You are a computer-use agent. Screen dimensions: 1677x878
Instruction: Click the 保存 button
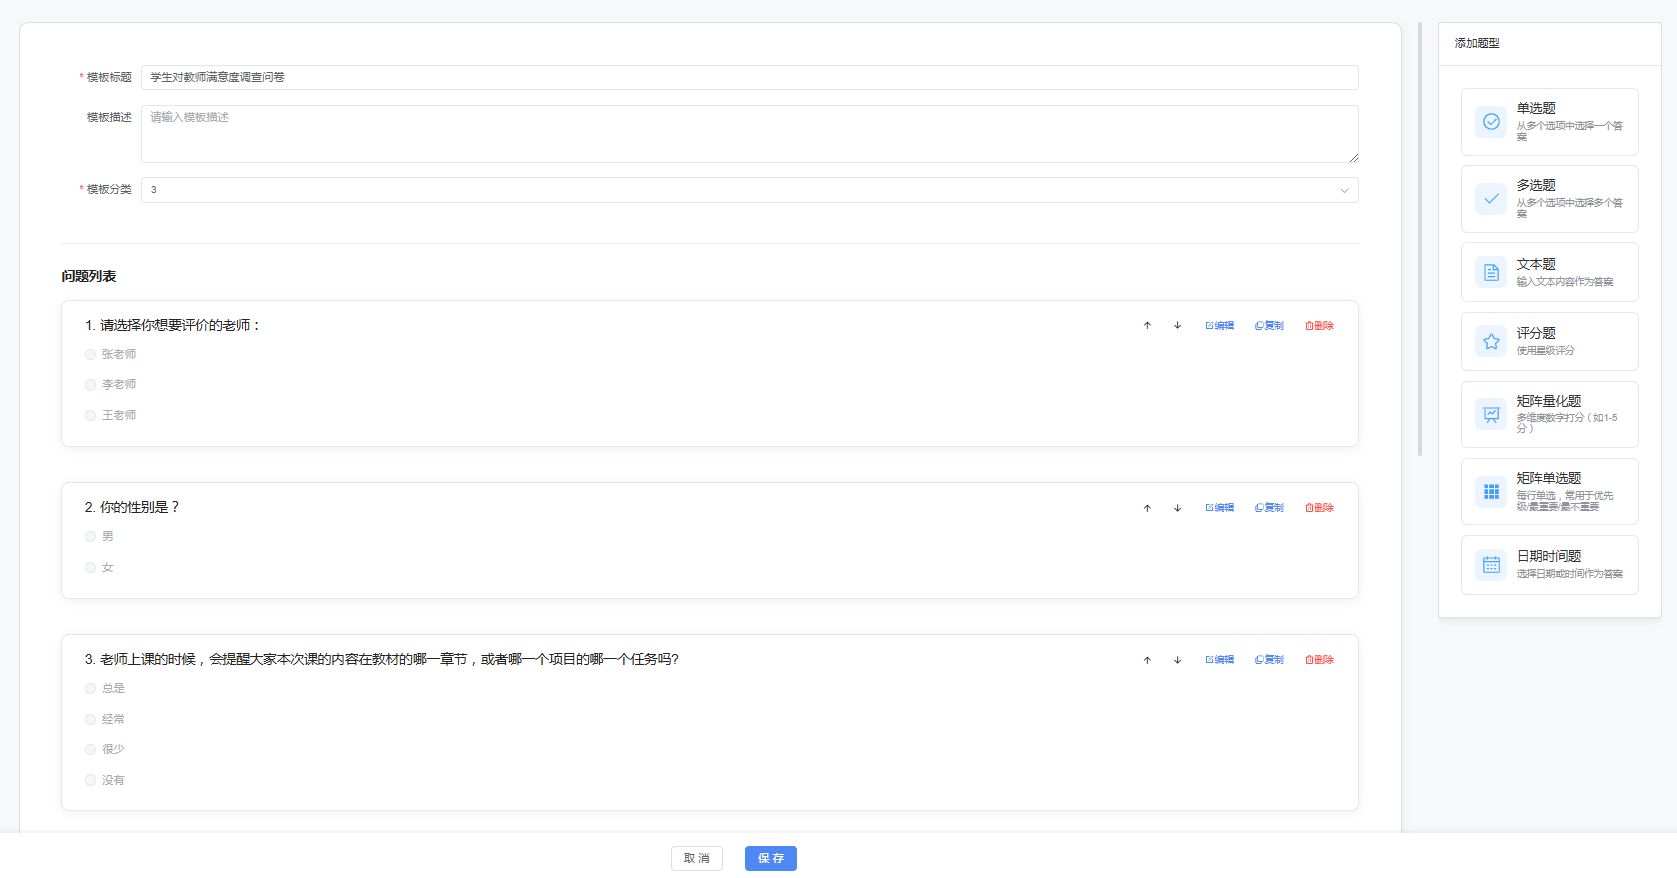770,858
